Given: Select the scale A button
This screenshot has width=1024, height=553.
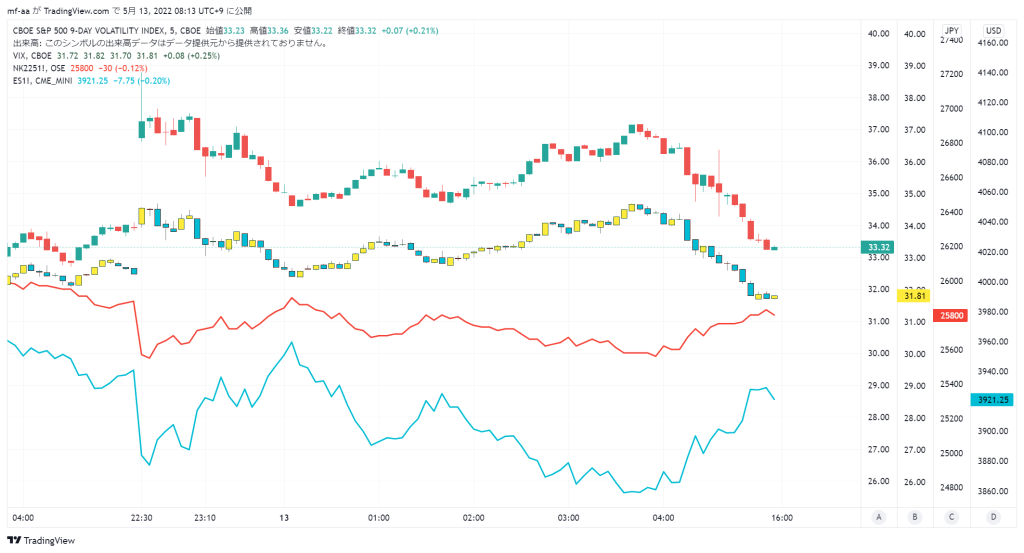Looking at the screenshot, I should click(878, 517).
